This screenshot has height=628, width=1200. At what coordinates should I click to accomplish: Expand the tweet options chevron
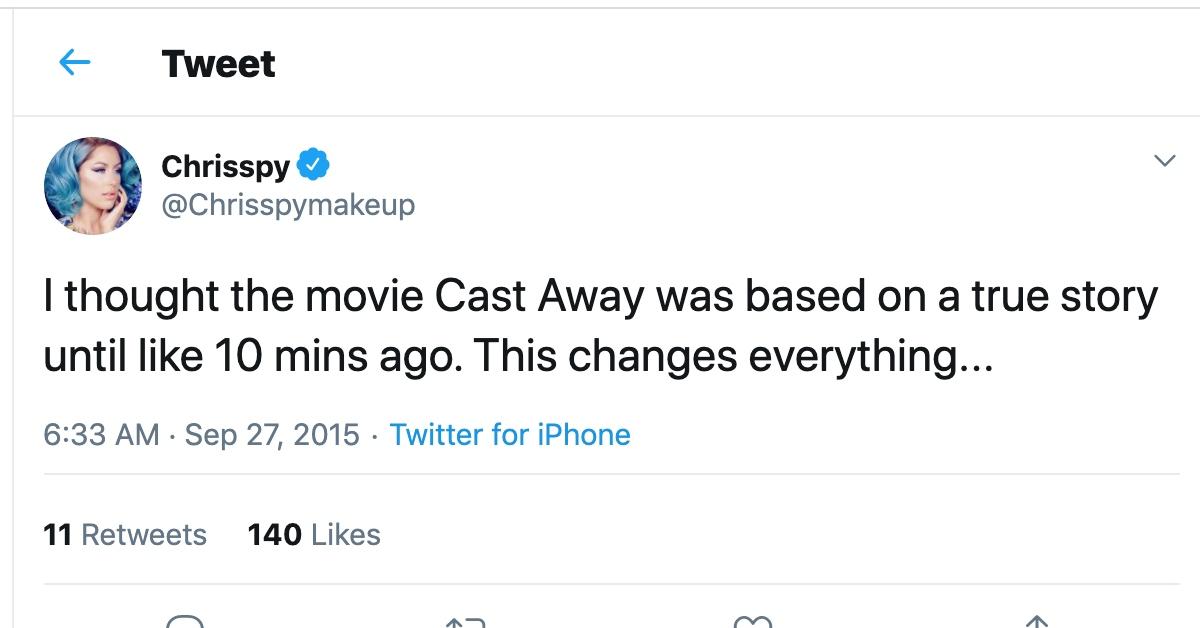(x=1164, y=161)
